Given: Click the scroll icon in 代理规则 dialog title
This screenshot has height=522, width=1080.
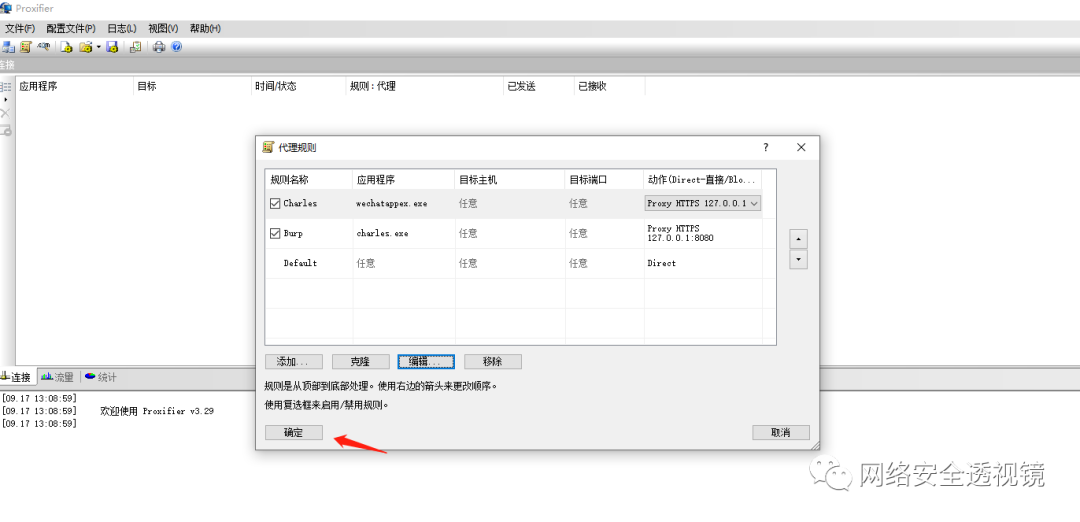Looking at the screenshot, I should (268, 147).
